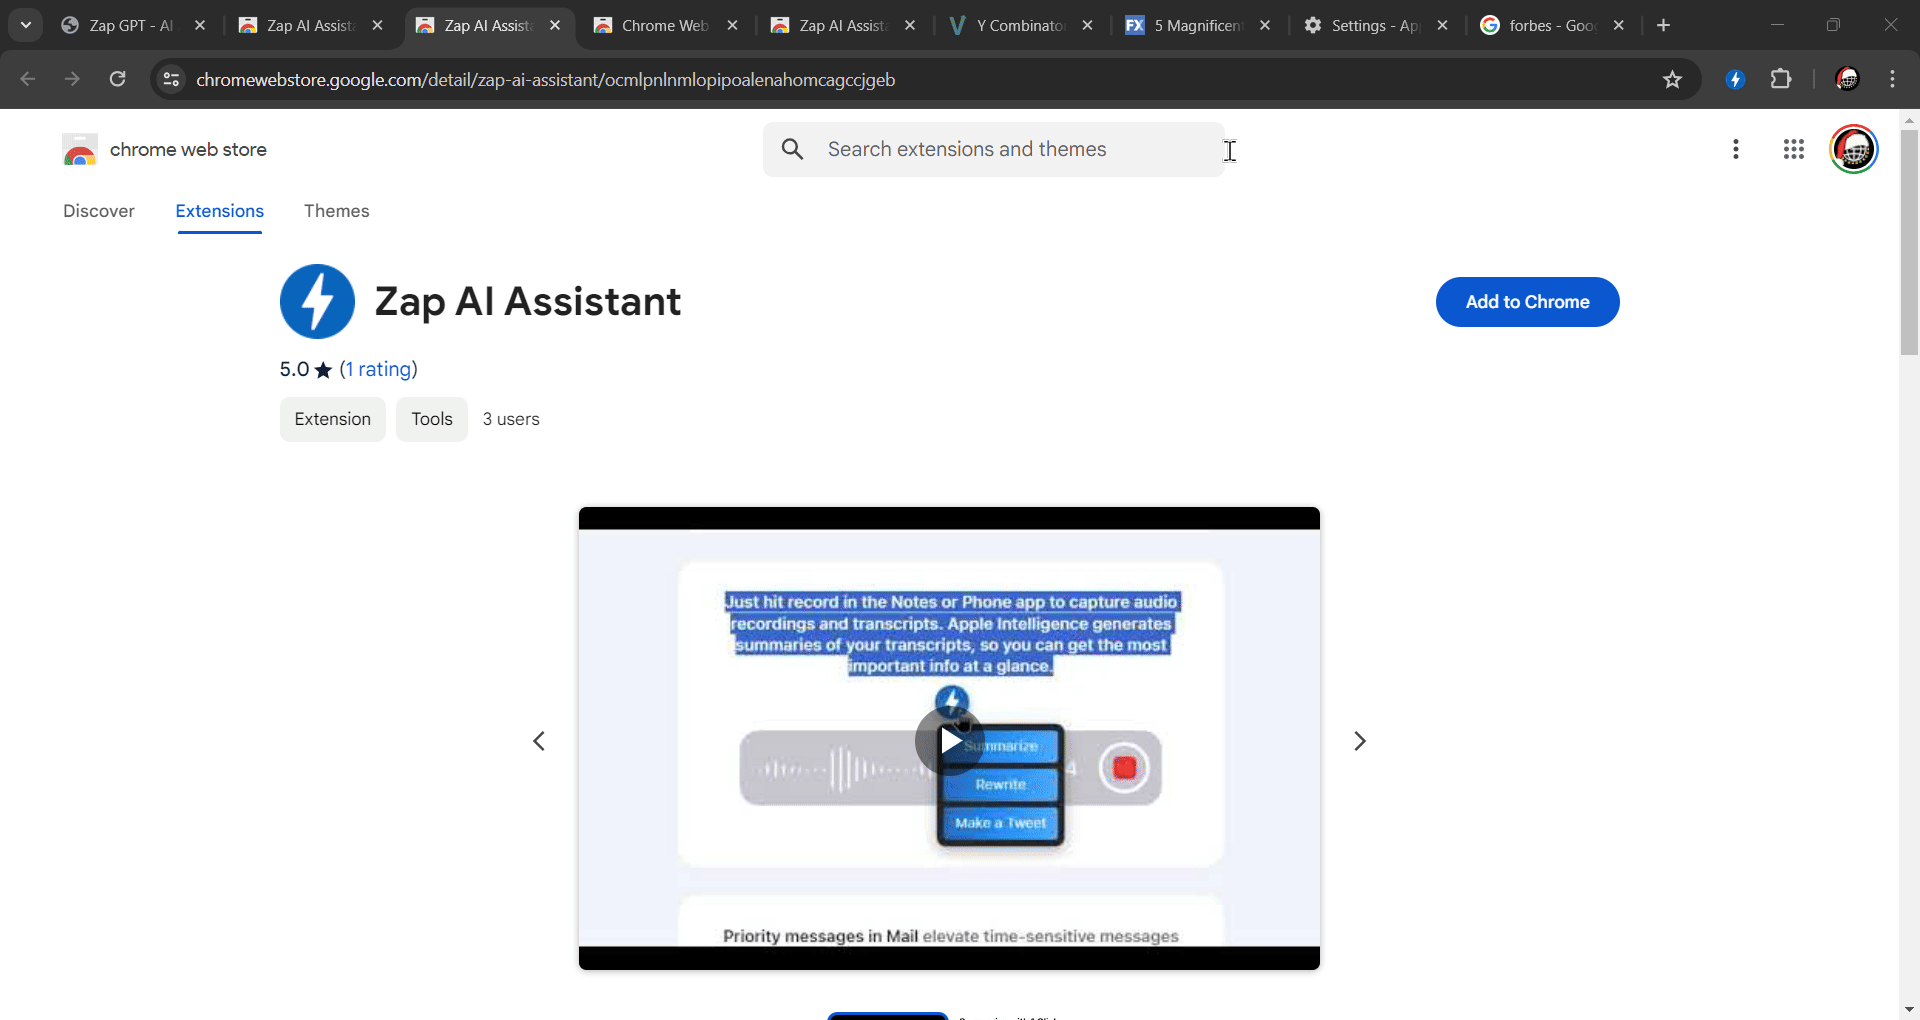Close the Y Combinator tab
Viewport: 1920px width, 1020px height.
(1088, 25)
